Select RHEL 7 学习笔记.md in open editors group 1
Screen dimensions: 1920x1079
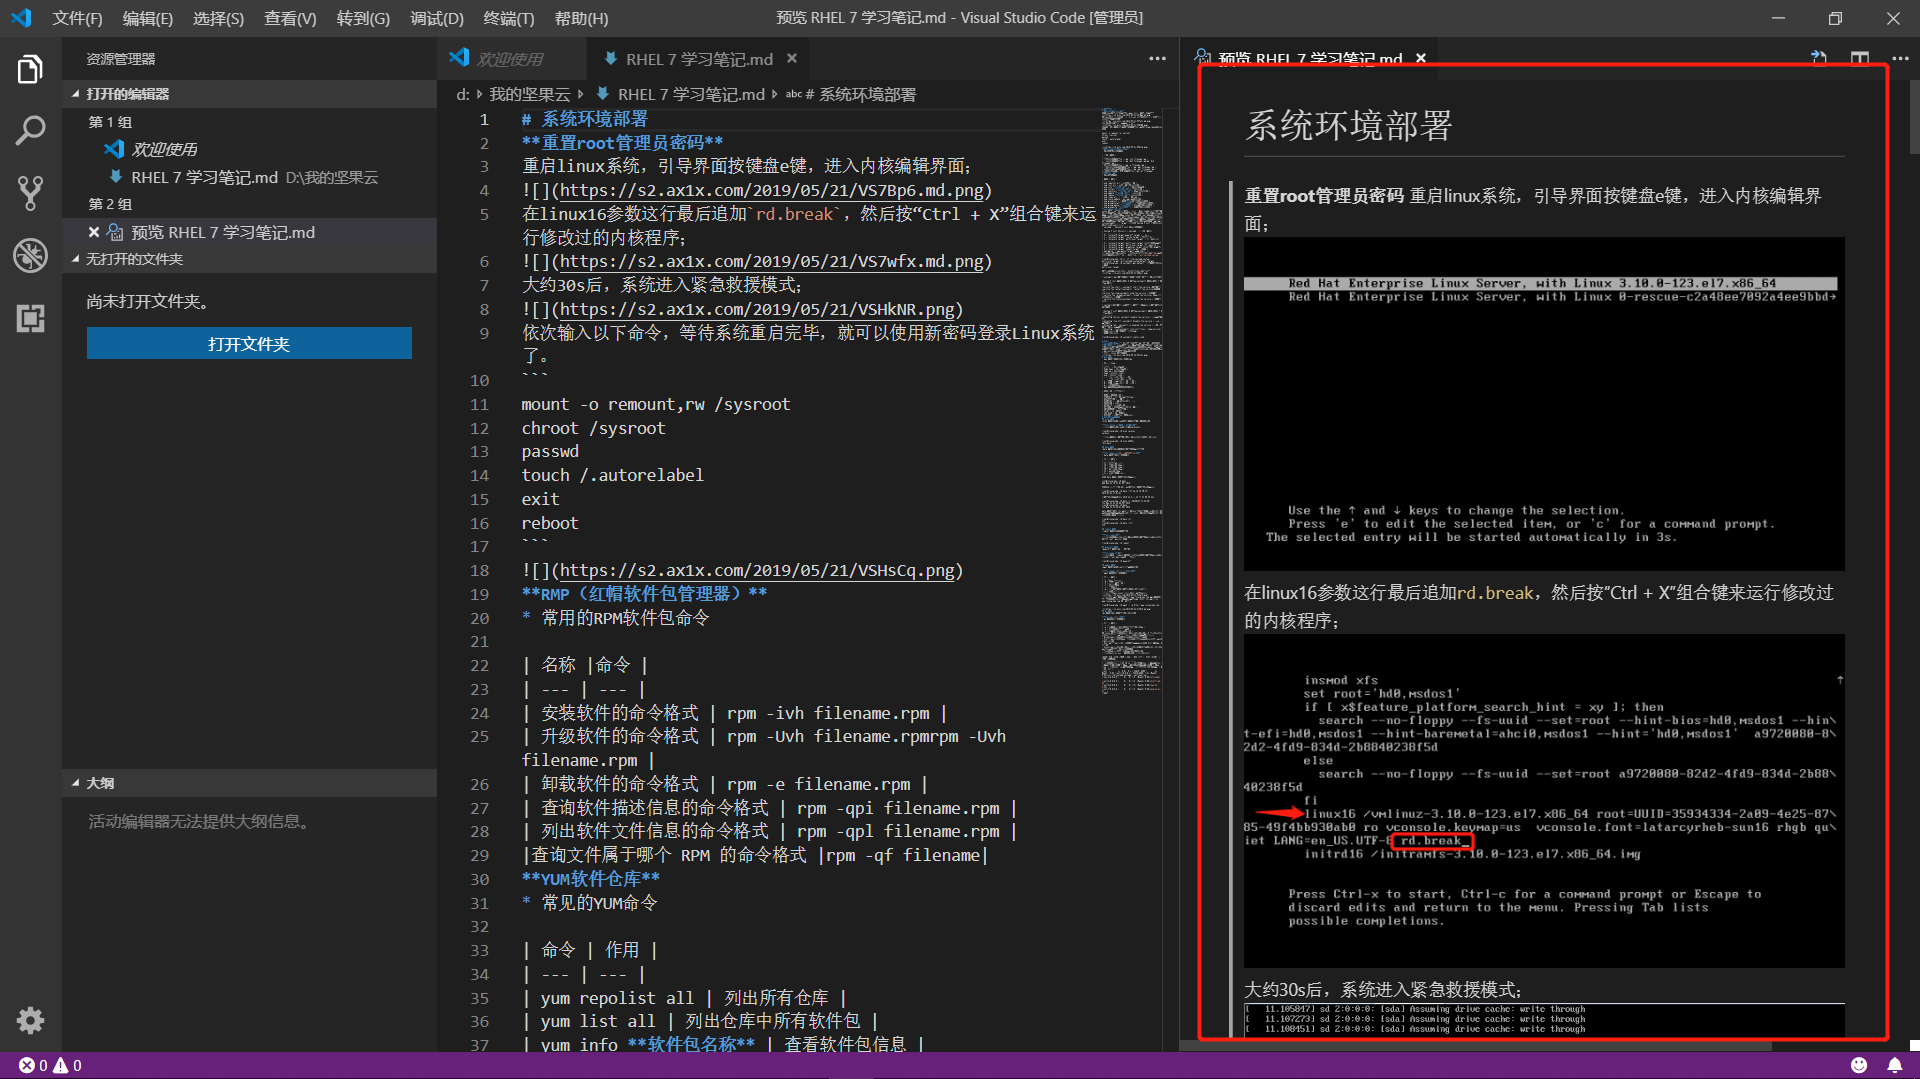(250, 177)
